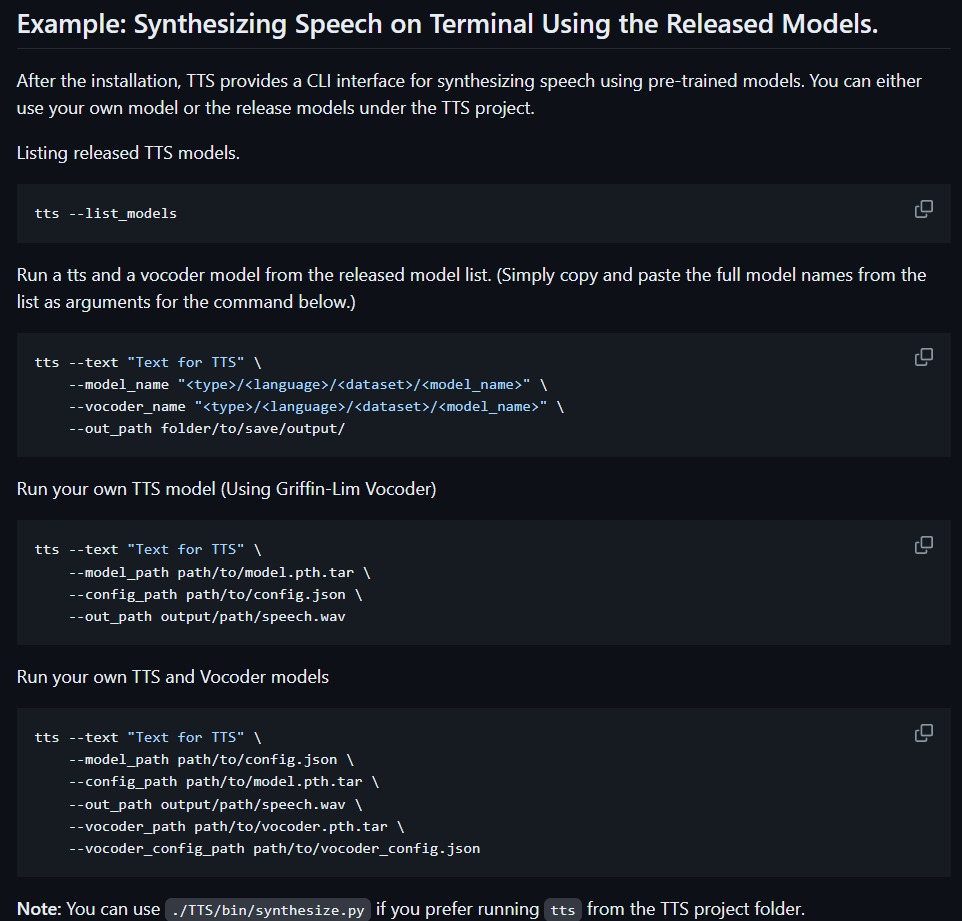Click the --vocoder_path path/to/vocoder.pth.tar line
Viewport: 962px width, 921px height.
pos(236,827)
